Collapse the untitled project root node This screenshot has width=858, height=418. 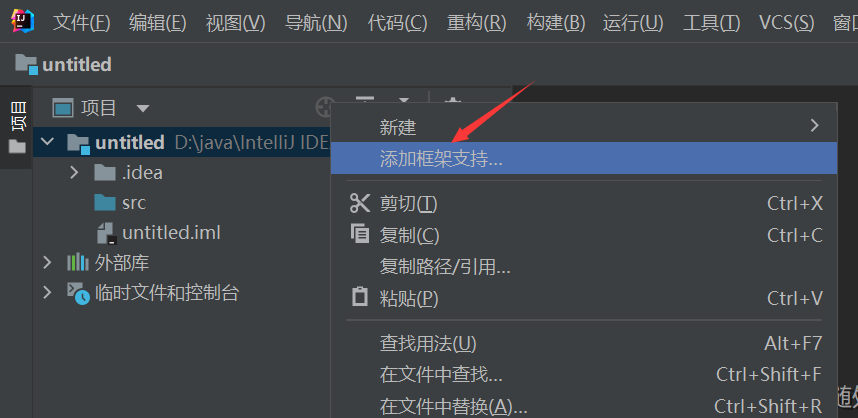(48, 142)
